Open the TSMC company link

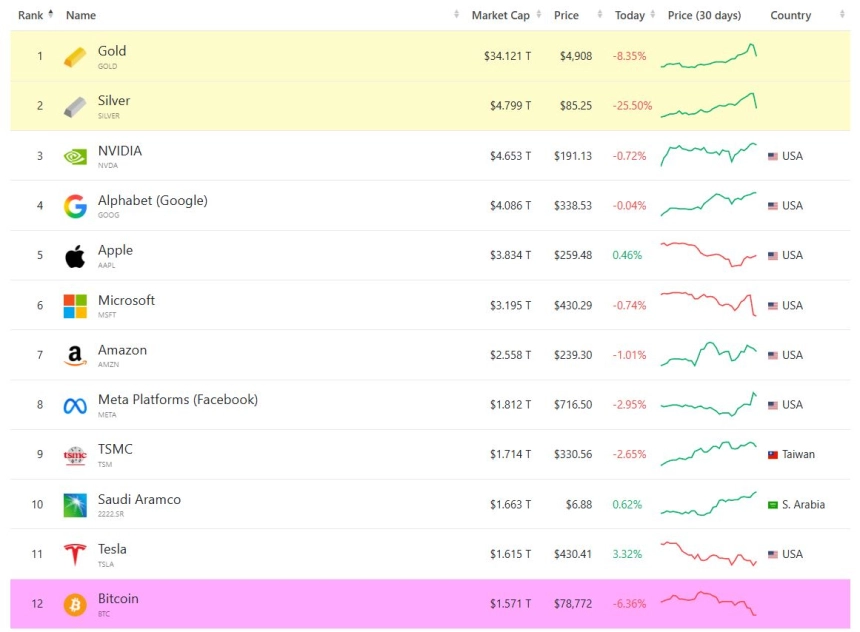(x=115, y=449)
